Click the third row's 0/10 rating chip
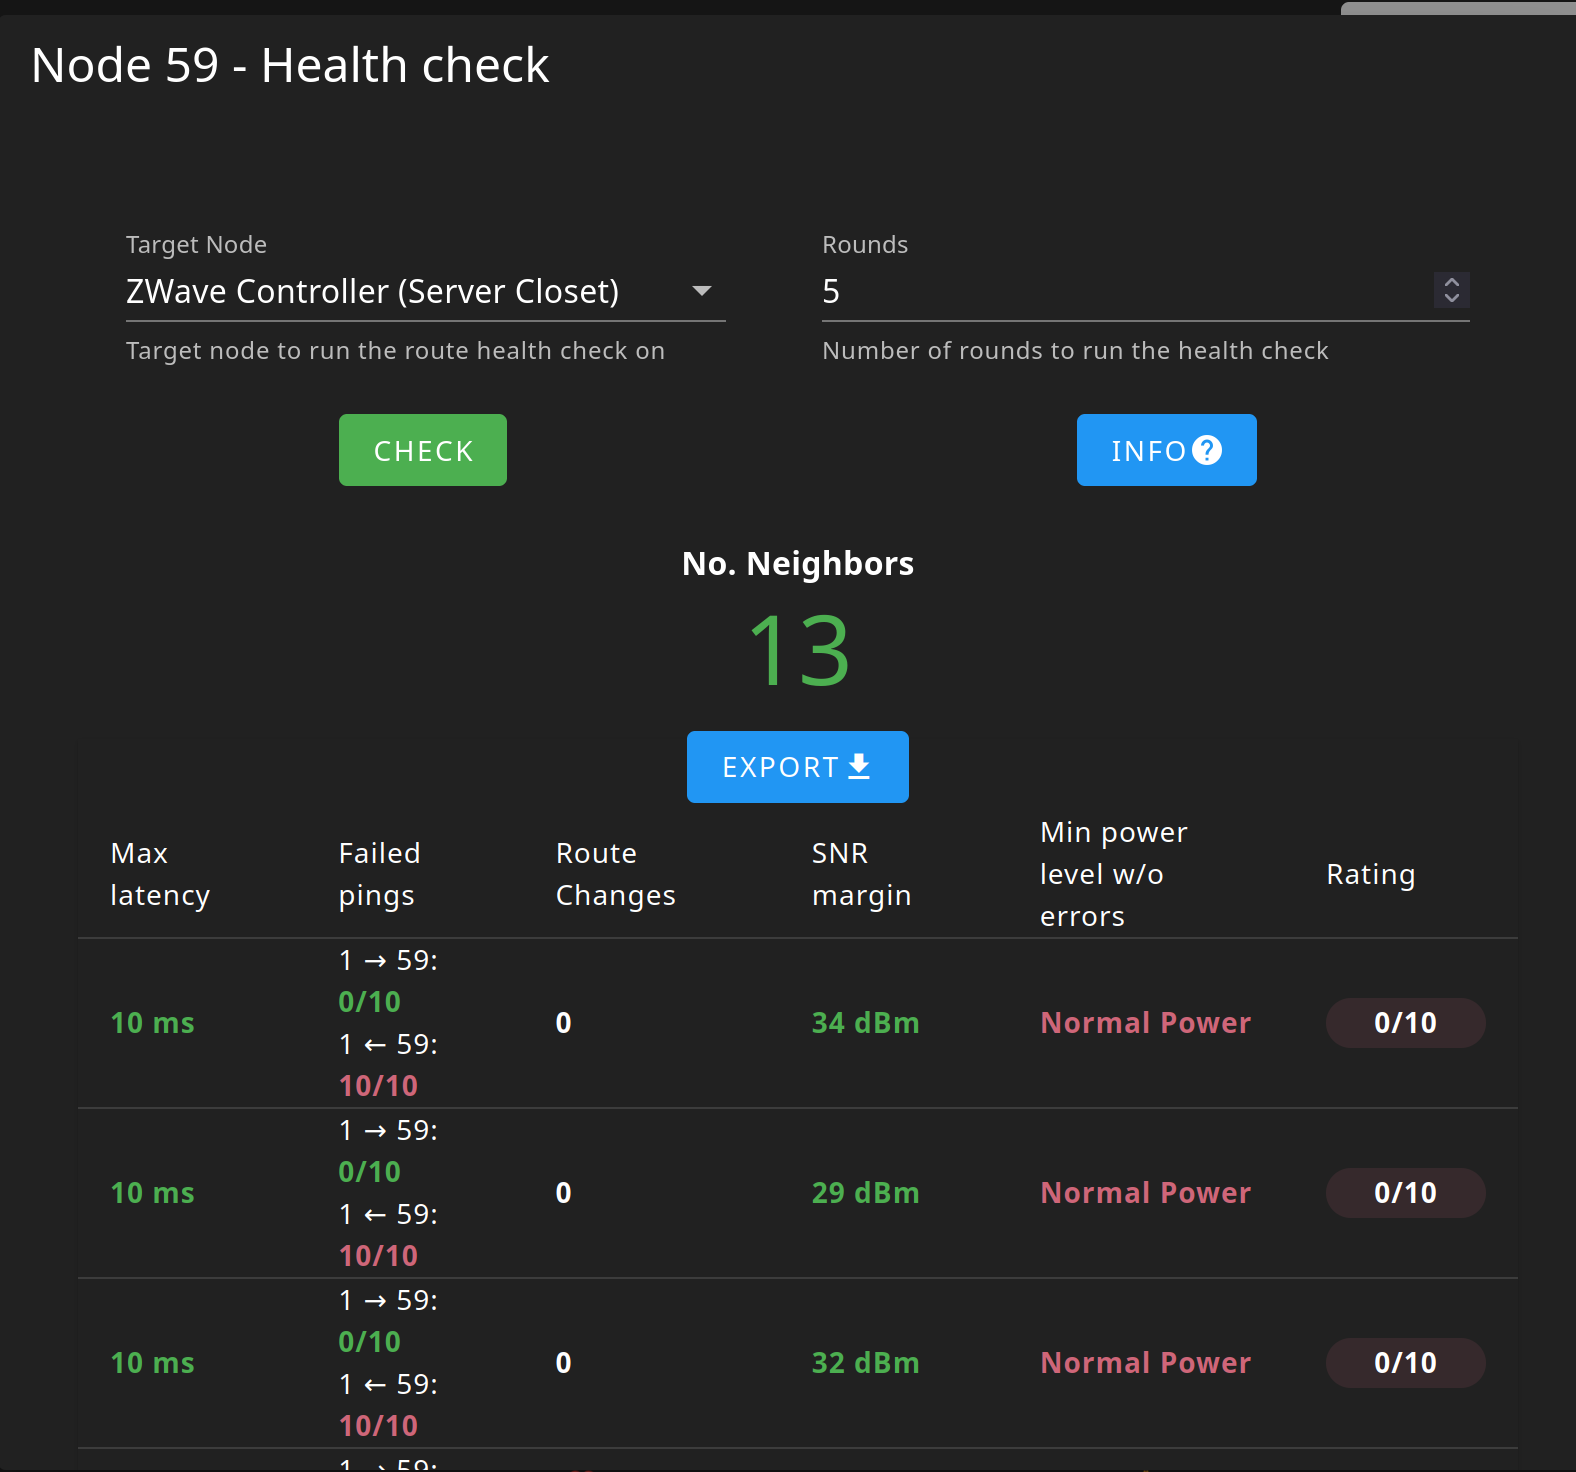1576x1472 pixels. tap(1405, 1363)
